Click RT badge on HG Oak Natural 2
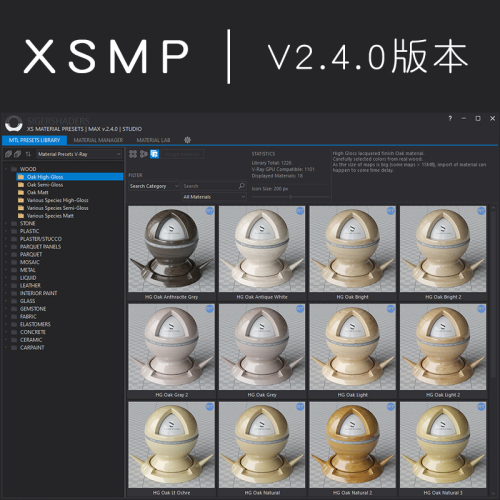The width and height of the screenshot is (500, 500). click(391, 407)
